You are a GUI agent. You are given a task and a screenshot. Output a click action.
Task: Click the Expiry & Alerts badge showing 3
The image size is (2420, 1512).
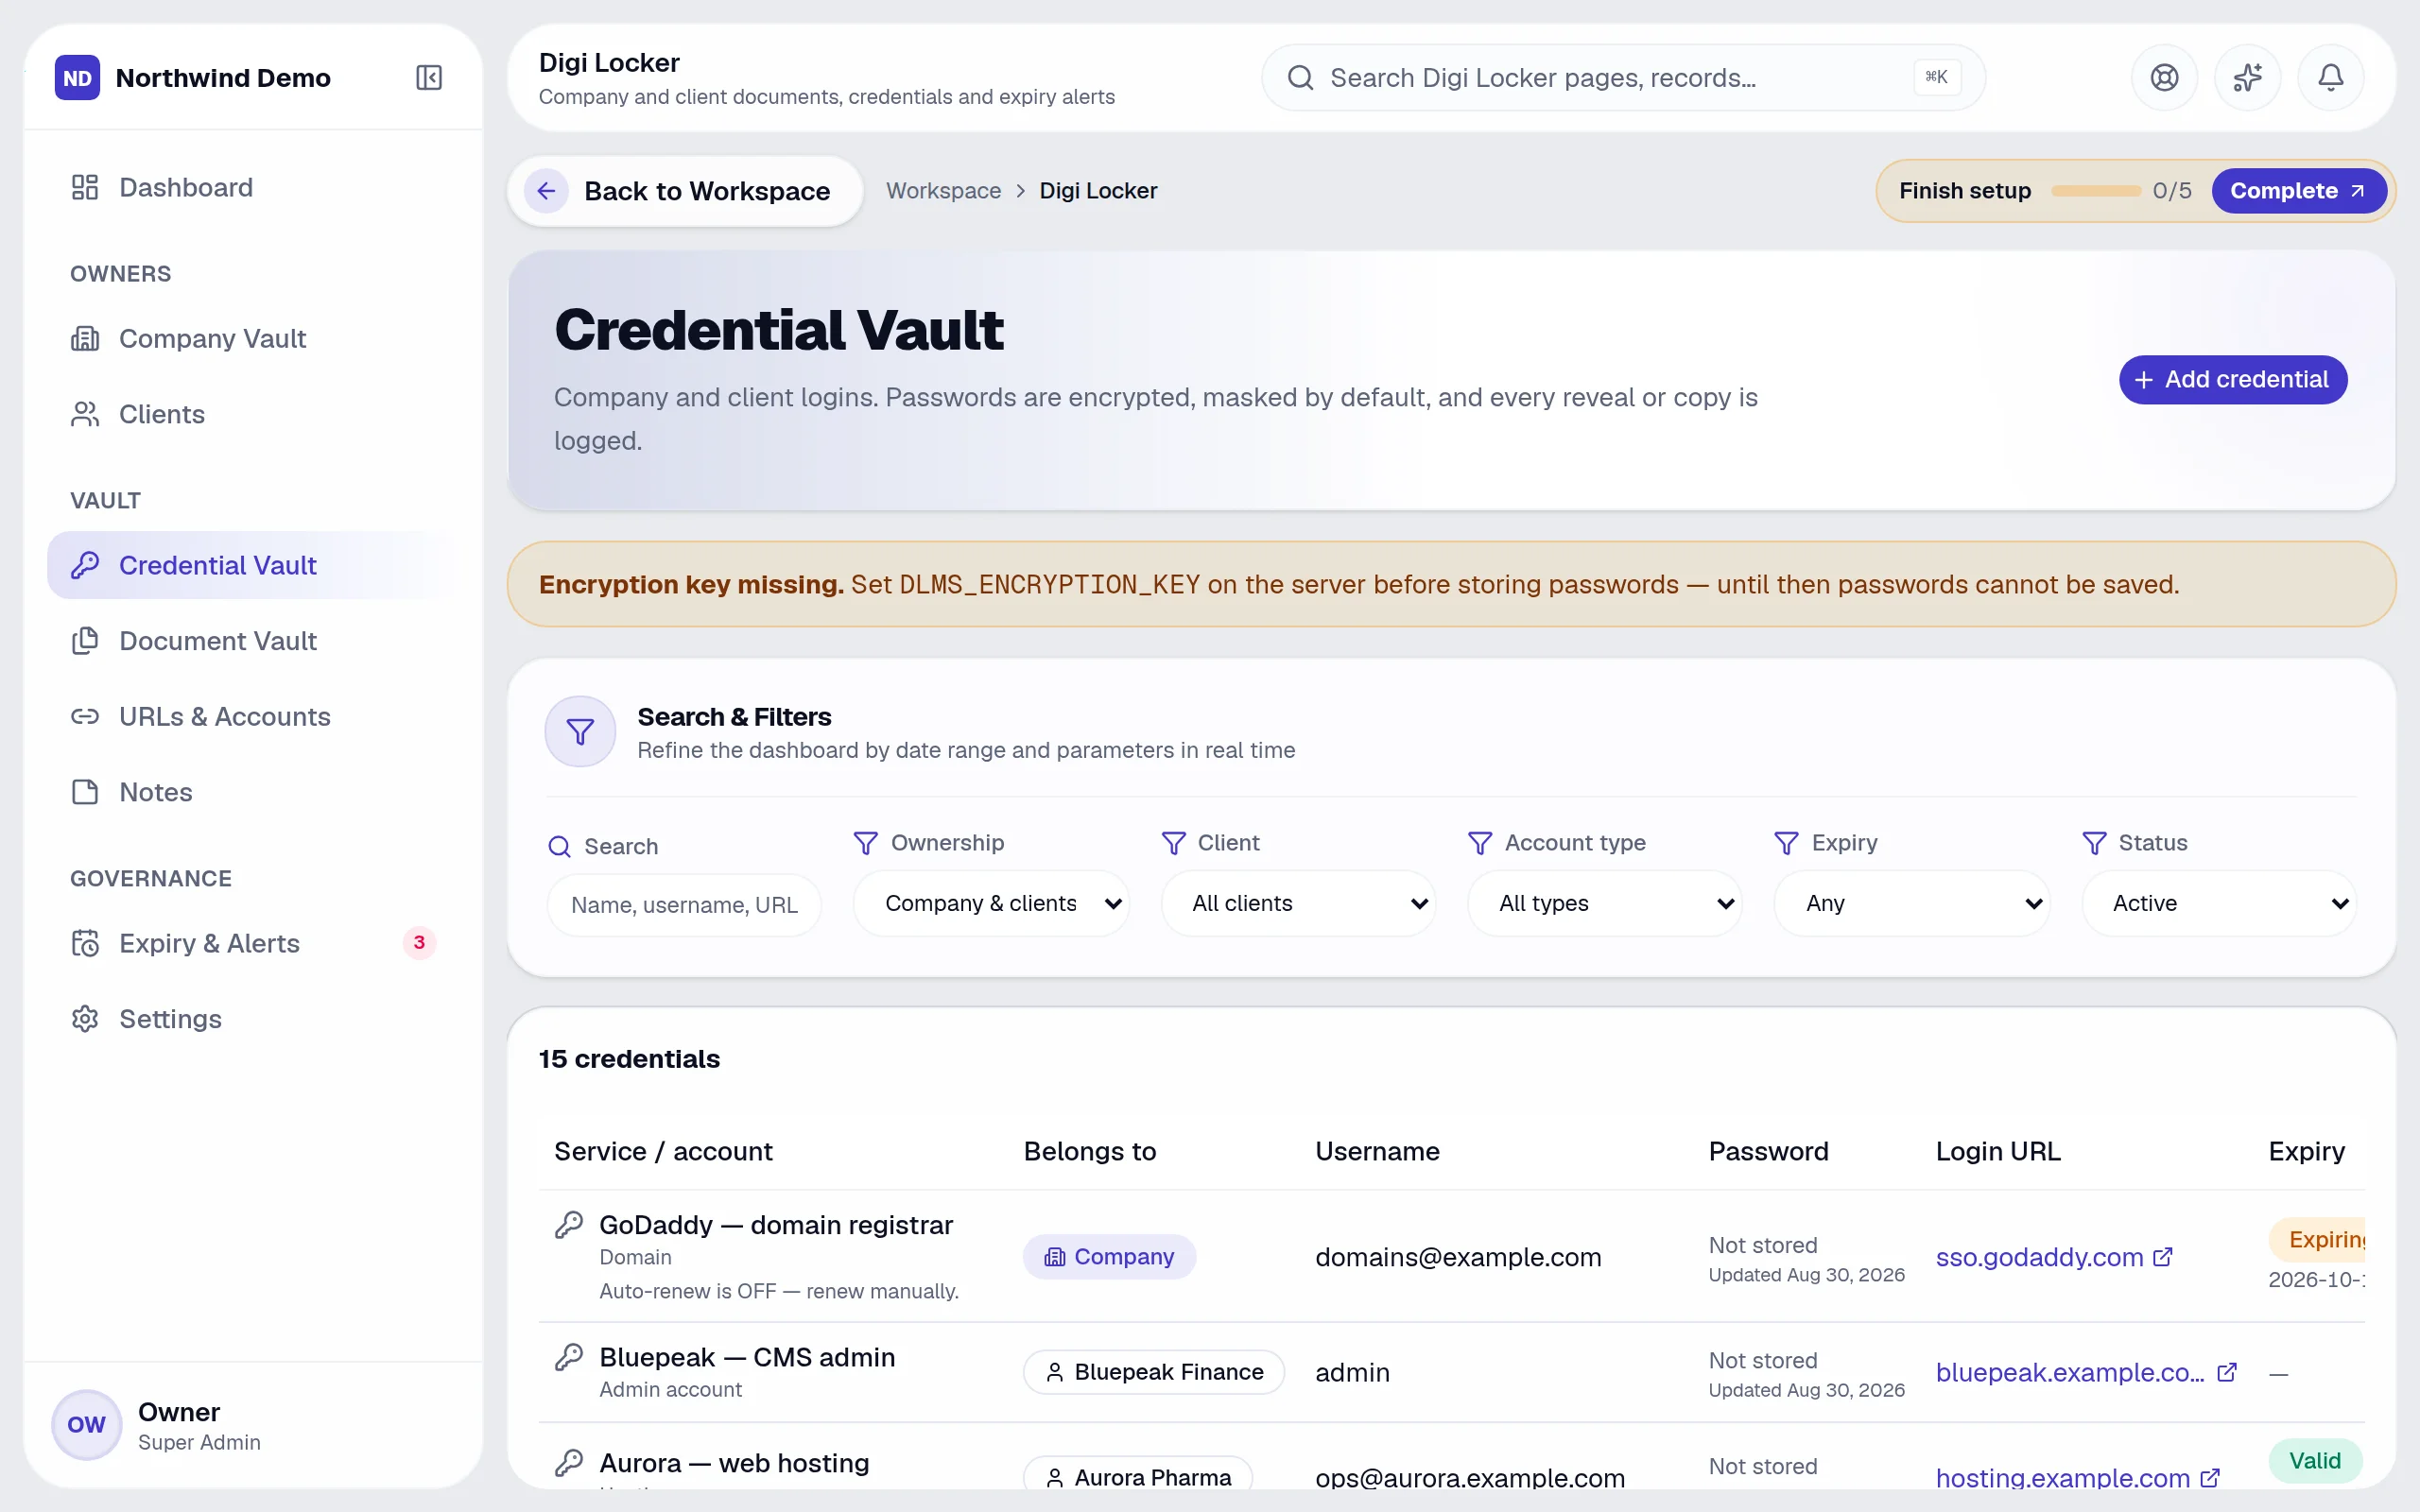pyautogui.click(x=419, y=942)
